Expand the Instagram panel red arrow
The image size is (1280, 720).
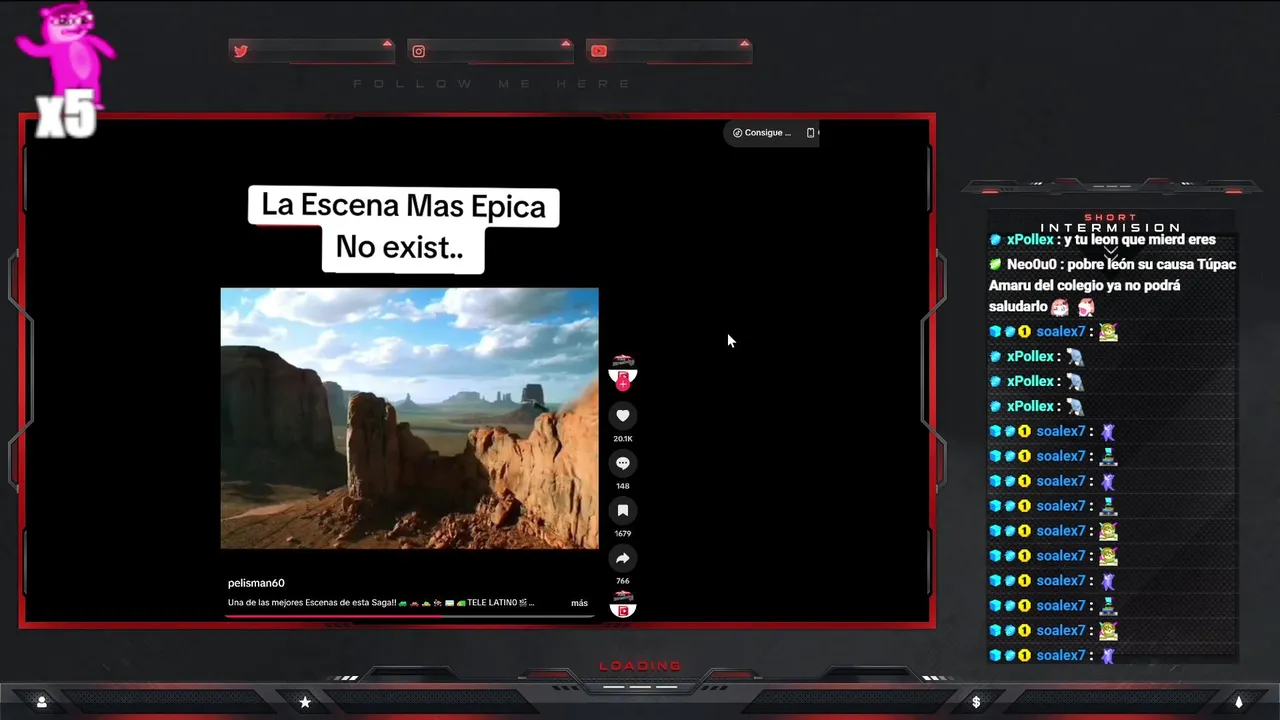[565, 43]
